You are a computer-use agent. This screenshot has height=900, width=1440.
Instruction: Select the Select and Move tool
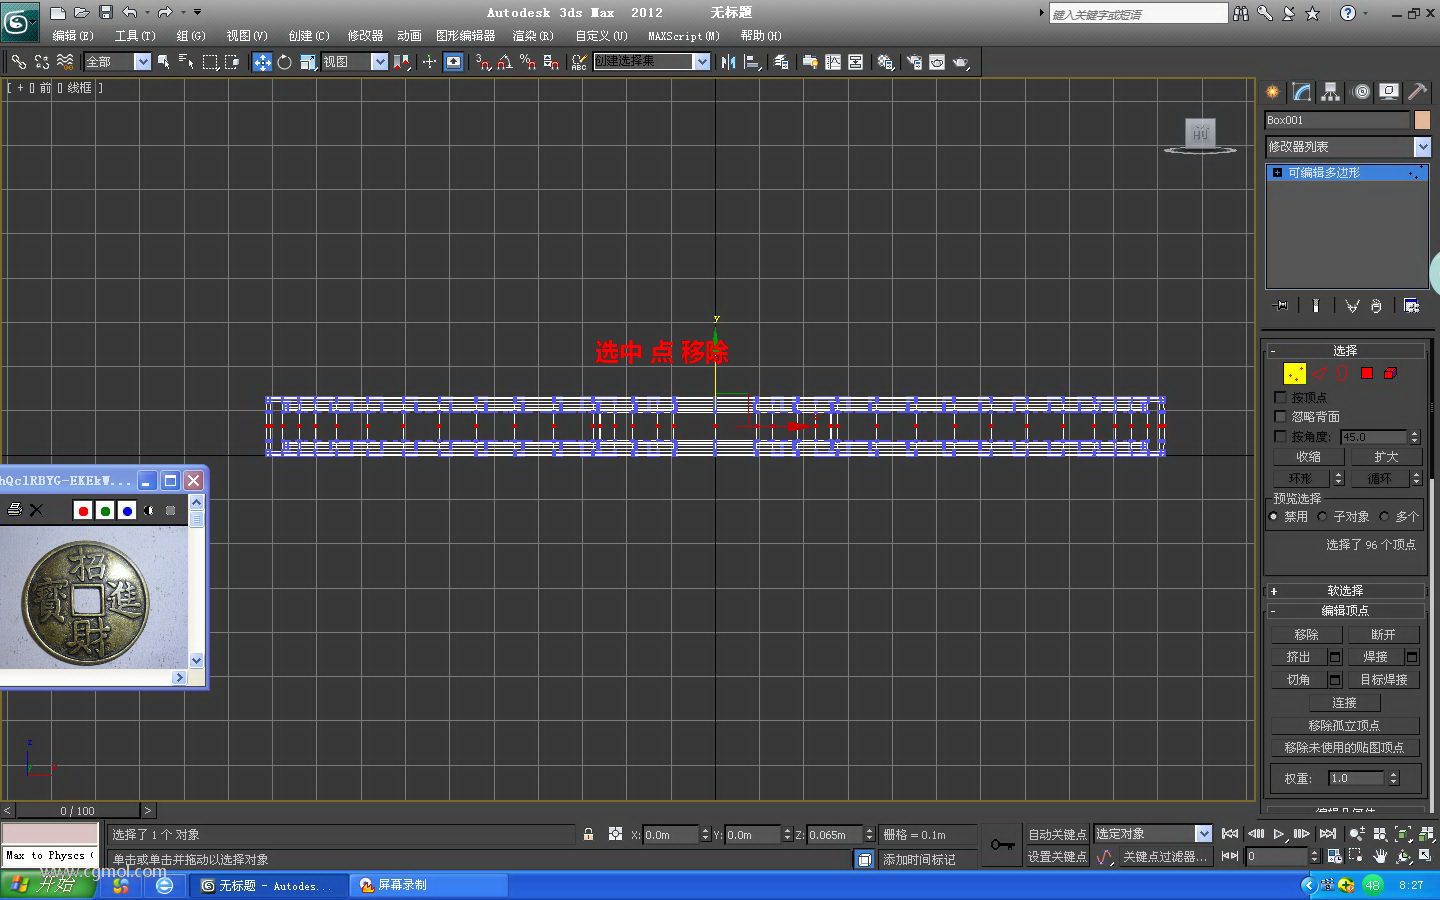[262, 62]
